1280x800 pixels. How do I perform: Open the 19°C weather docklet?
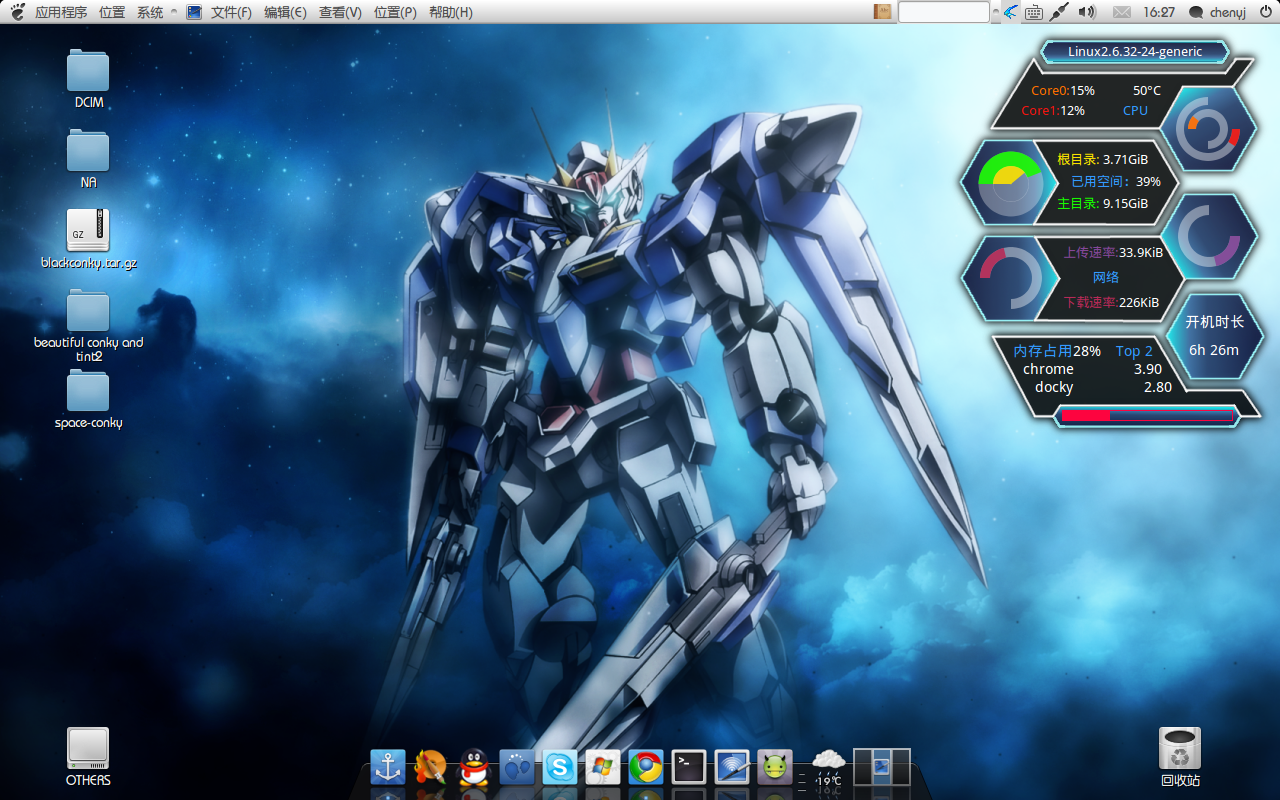coord(828,768)
